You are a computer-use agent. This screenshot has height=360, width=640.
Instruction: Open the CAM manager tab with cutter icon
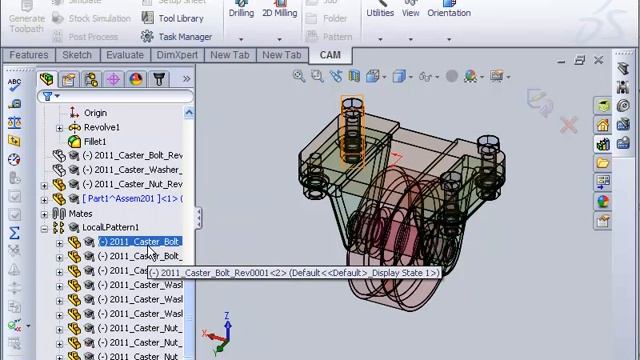(159, 79)
